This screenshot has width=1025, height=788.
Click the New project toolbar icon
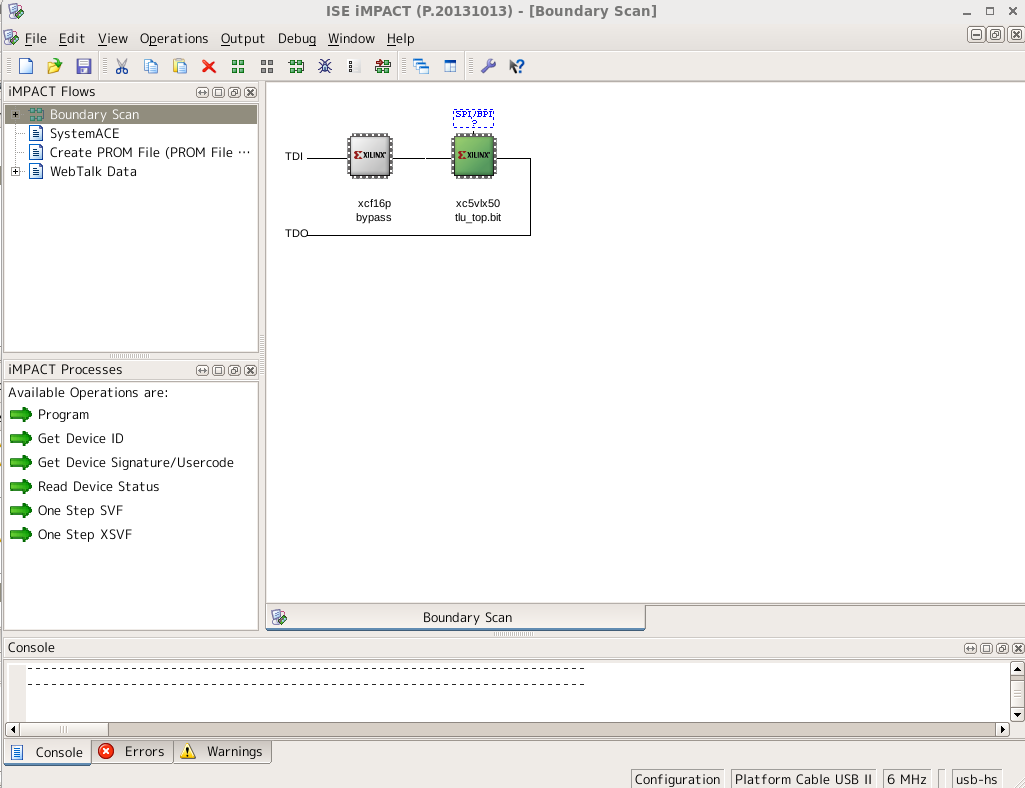click(x=26, y=66)
